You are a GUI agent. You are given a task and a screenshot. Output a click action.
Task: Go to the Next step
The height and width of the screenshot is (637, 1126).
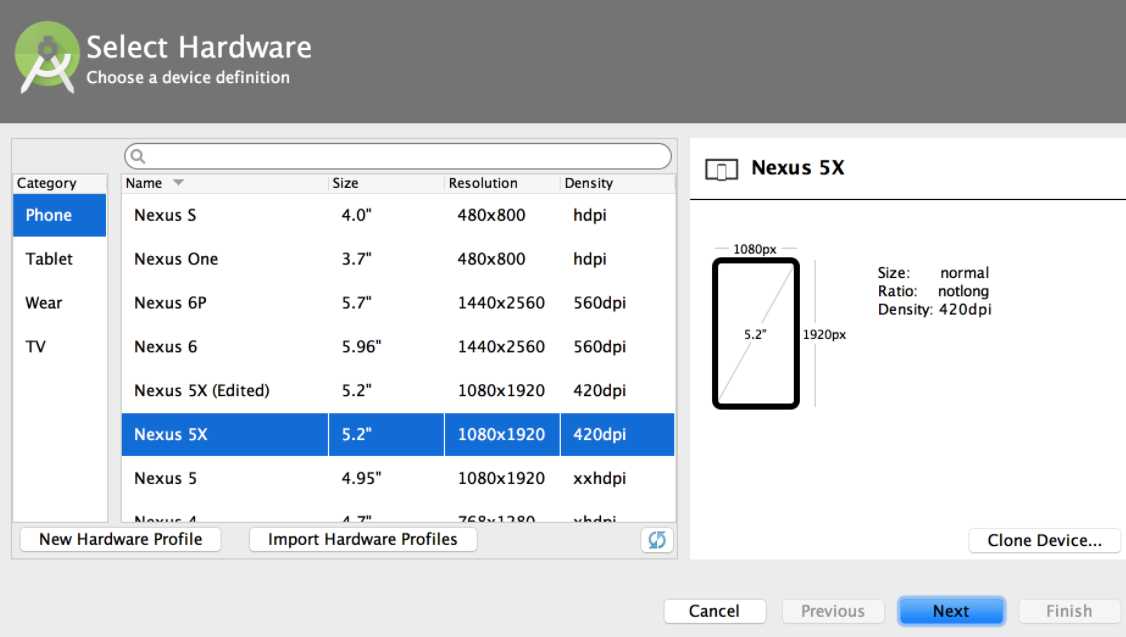tap(951, 611)
